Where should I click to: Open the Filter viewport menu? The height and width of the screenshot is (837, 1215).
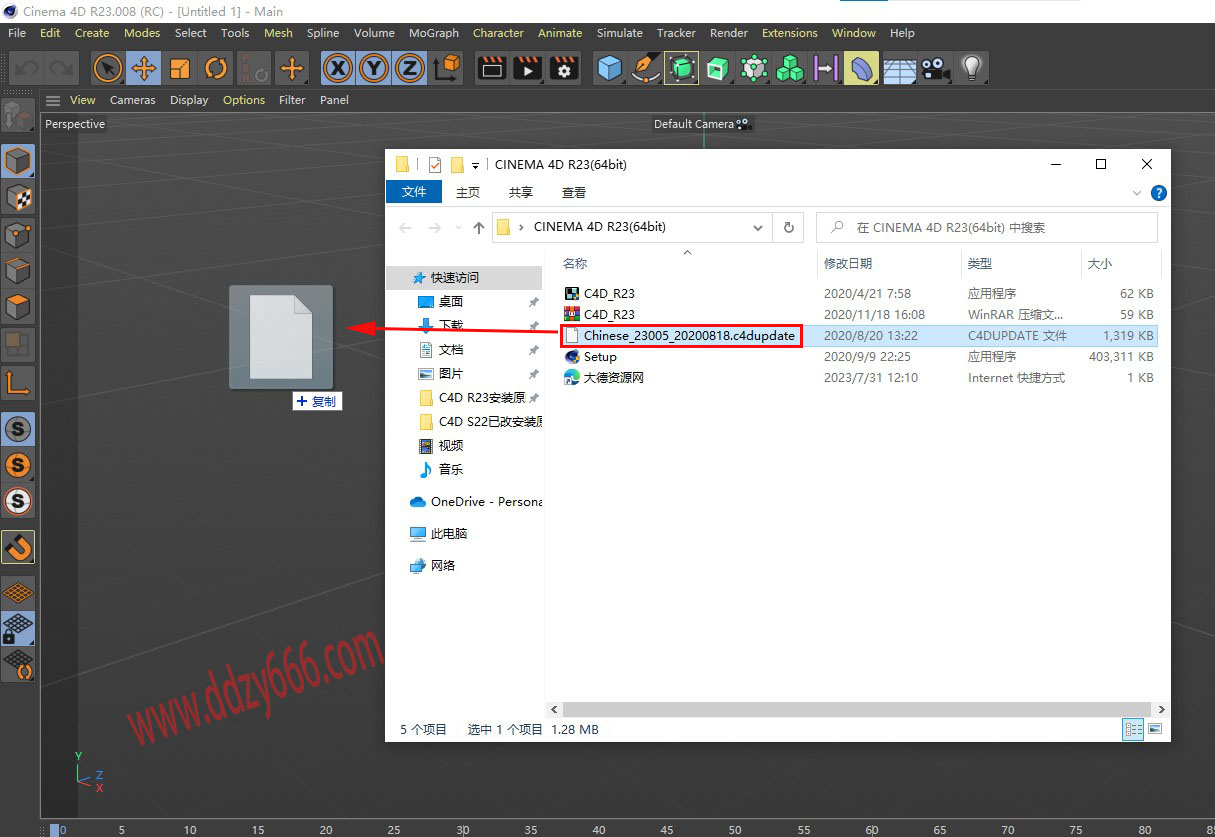292,100
